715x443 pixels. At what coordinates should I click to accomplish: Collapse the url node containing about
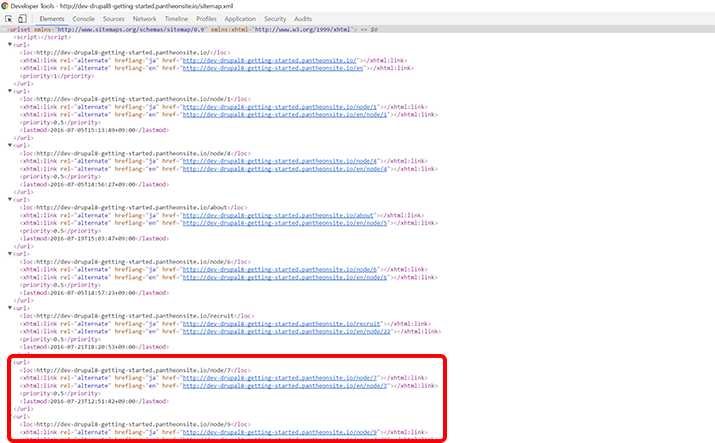[x=10, y=200]
